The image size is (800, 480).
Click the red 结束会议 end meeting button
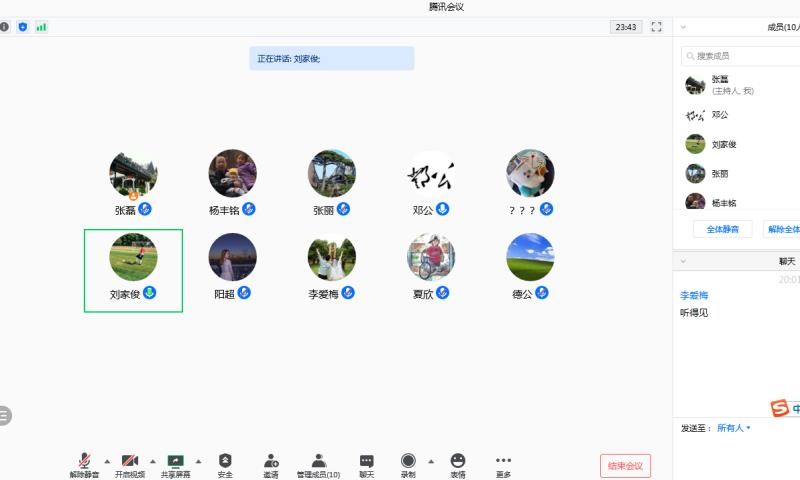[625, 466]
